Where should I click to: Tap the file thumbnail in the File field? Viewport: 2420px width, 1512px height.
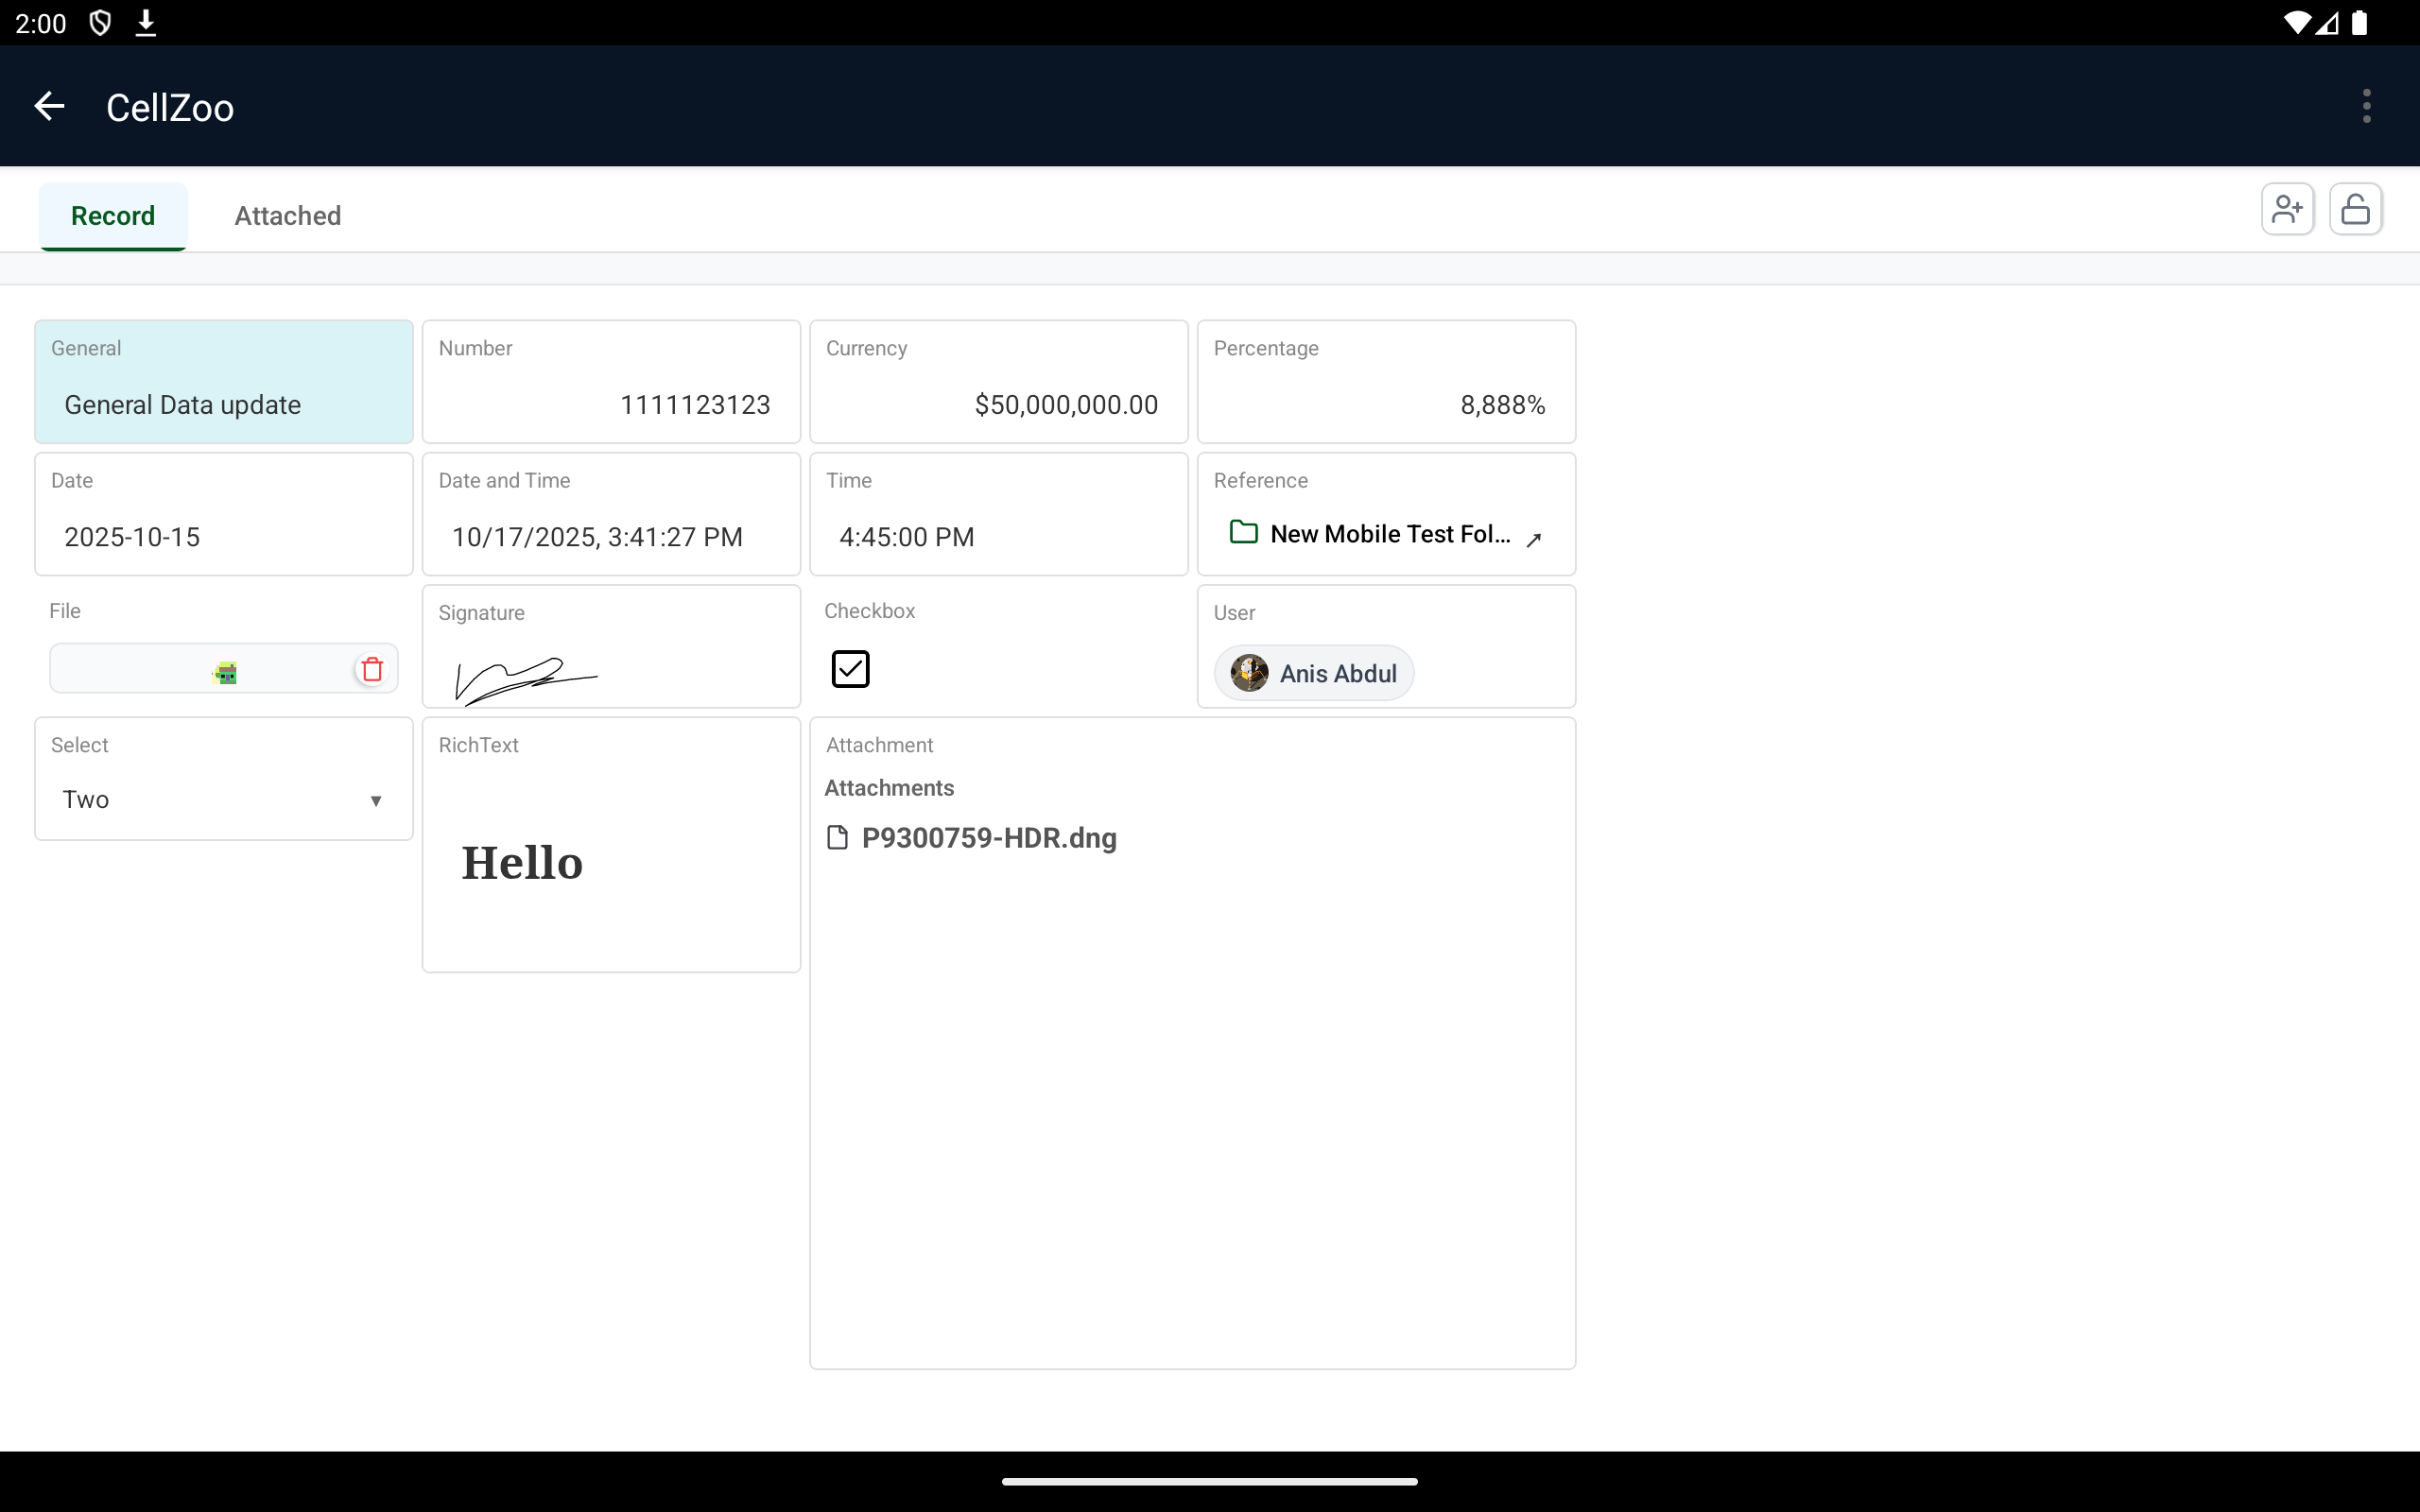tap(224, 670)
